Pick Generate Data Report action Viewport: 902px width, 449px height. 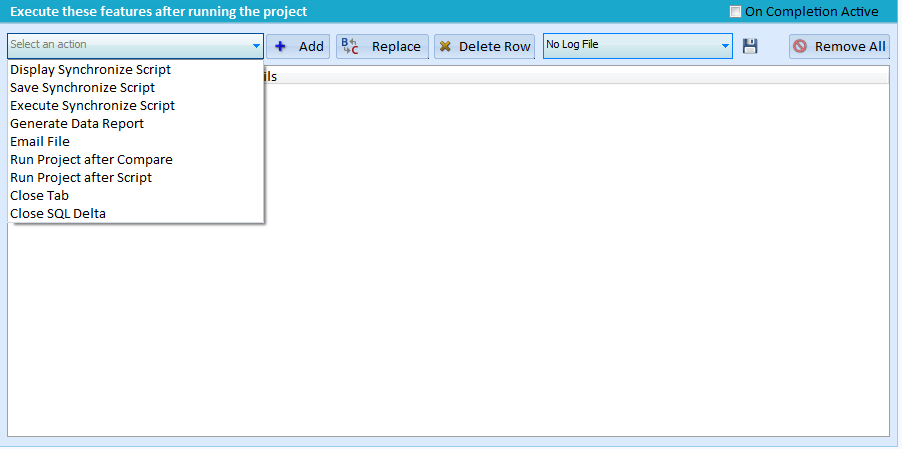pos(136,123)
